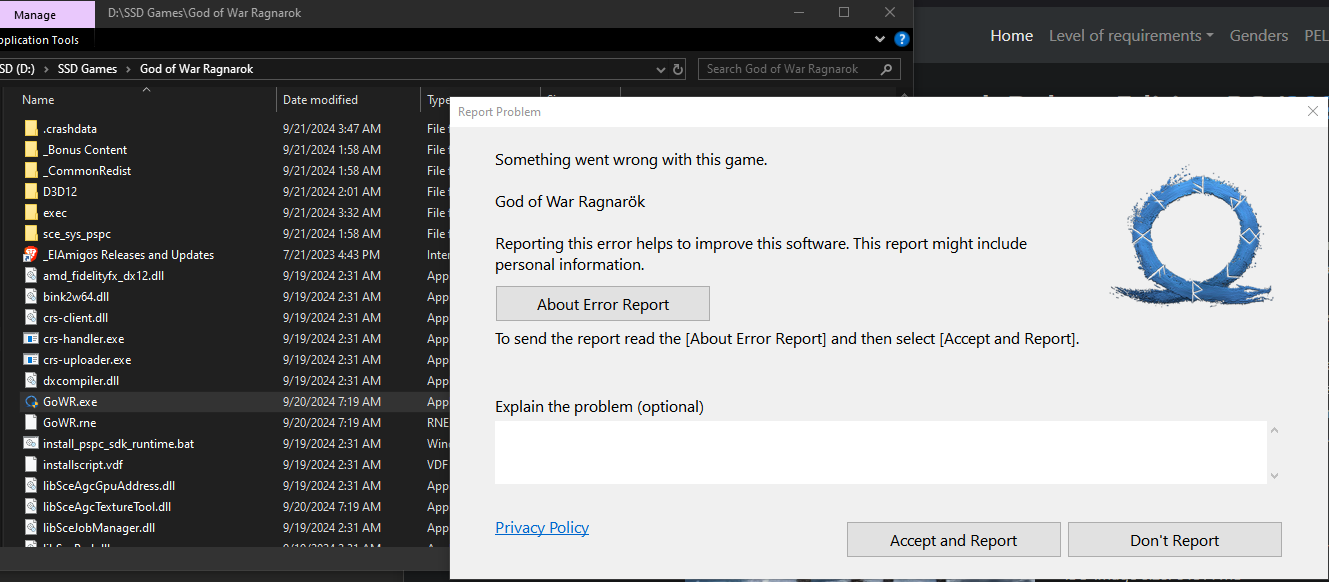This screenshot has width=1329, height=582.
Task: Click the GoWR.rne file icon
Action: click(30, 423)
